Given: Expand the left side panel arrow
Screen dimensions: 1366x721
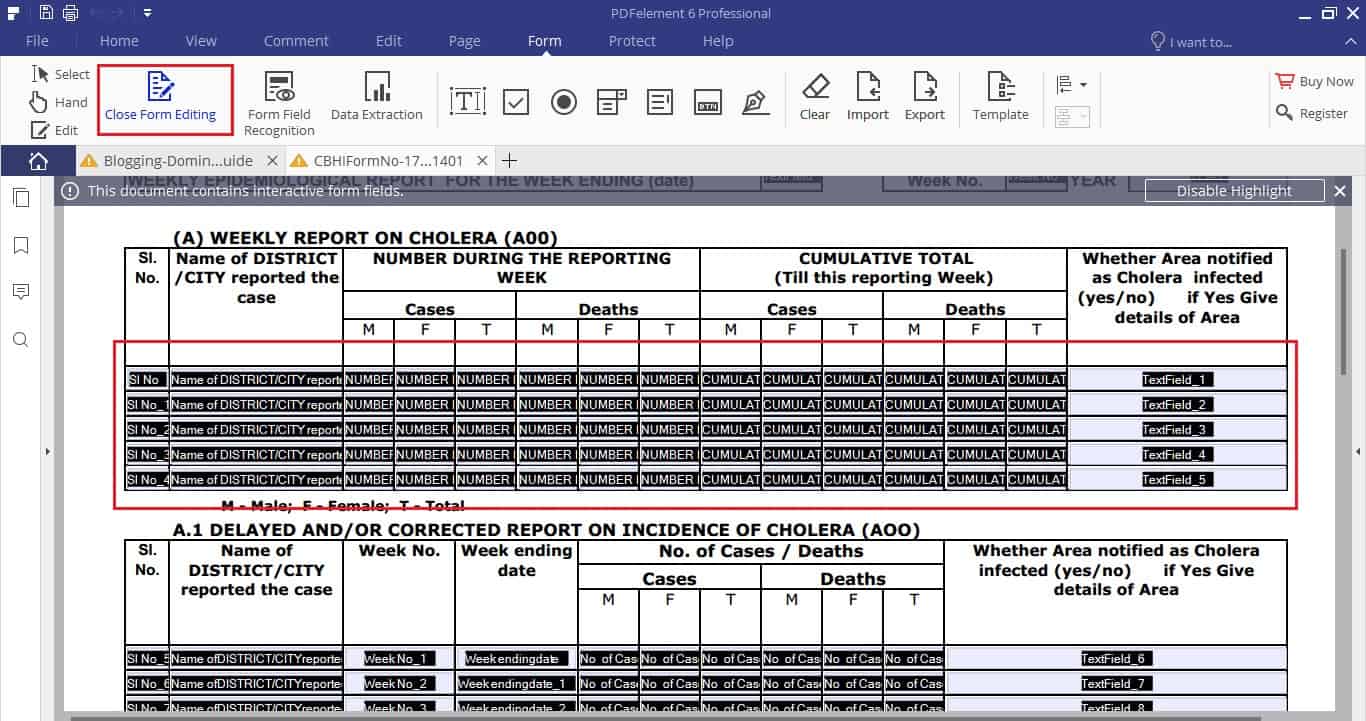Looking at the screenshot, I should point(48,451).
